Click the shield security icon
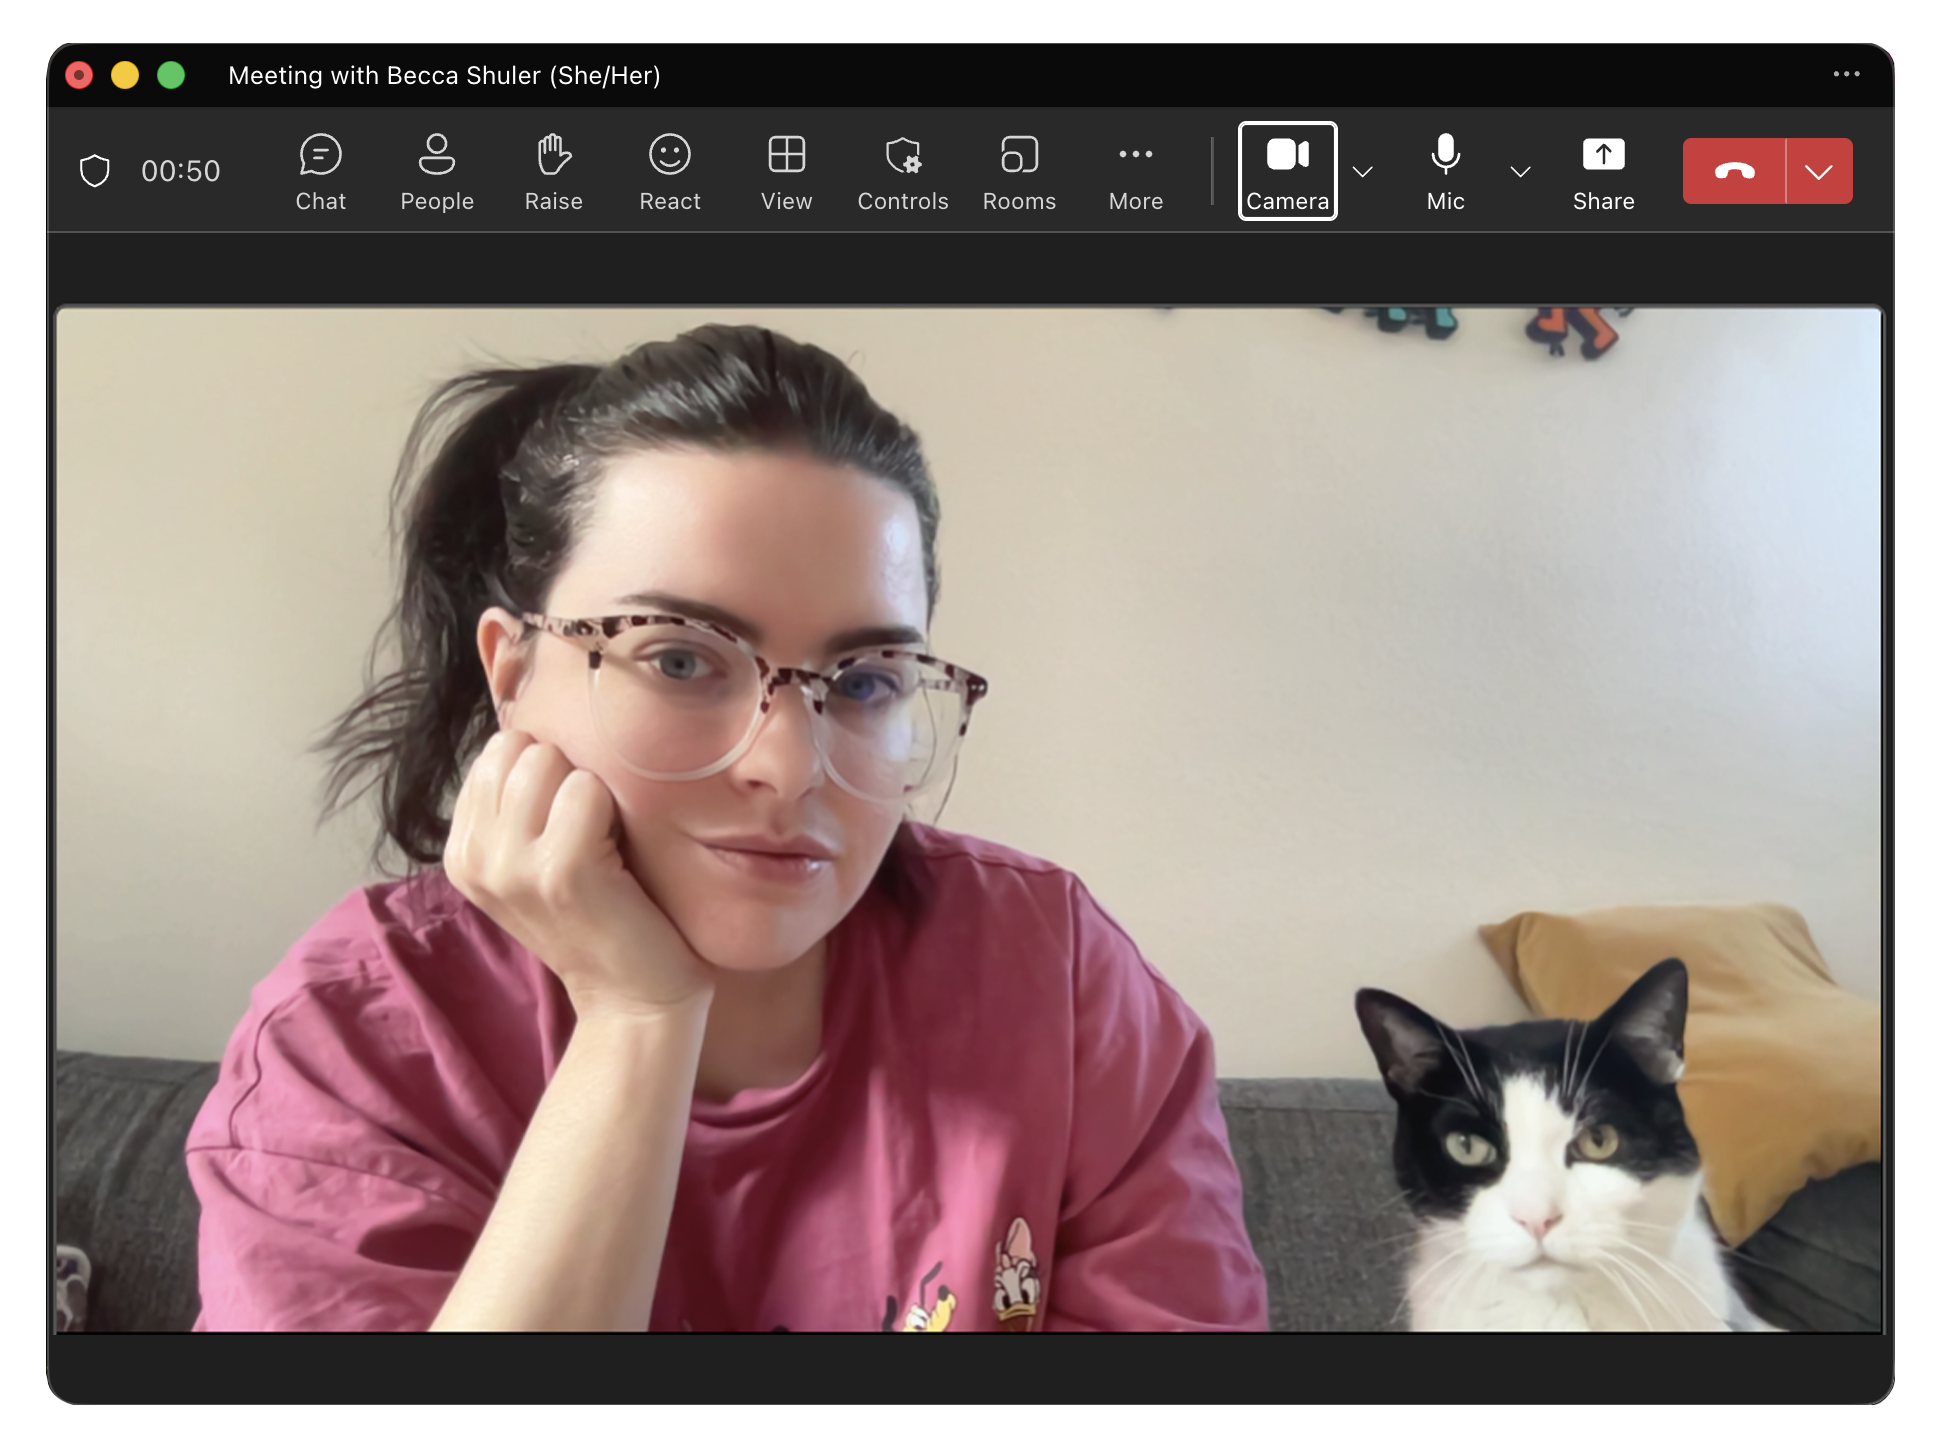The width and height of the screenshot is (1940, 1448). 95,171
